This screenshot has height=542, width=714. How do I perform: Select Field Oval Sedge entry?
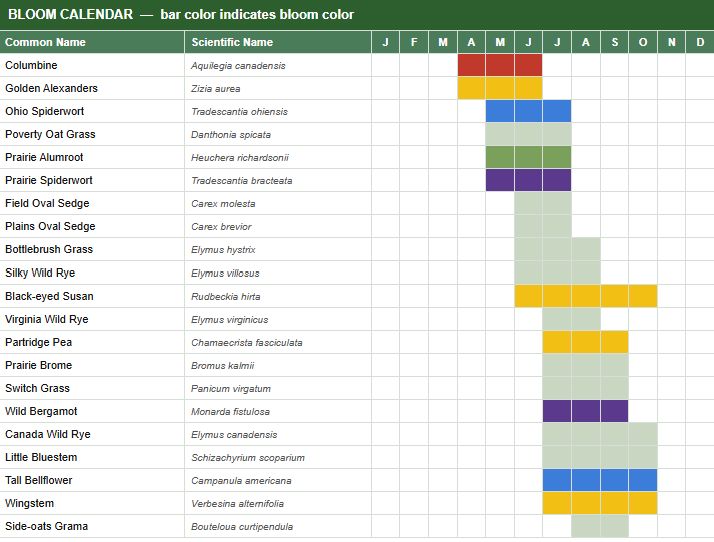(47, 203)
